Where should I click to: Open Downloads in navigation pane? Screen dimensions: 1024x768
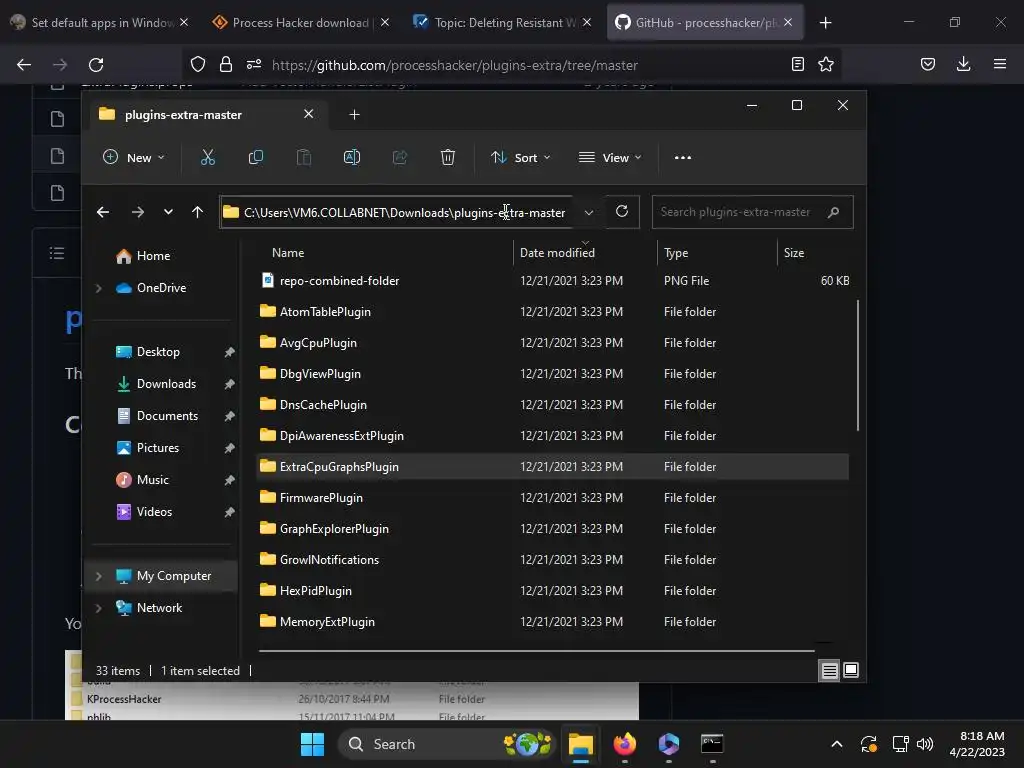[x=166, y=384]
